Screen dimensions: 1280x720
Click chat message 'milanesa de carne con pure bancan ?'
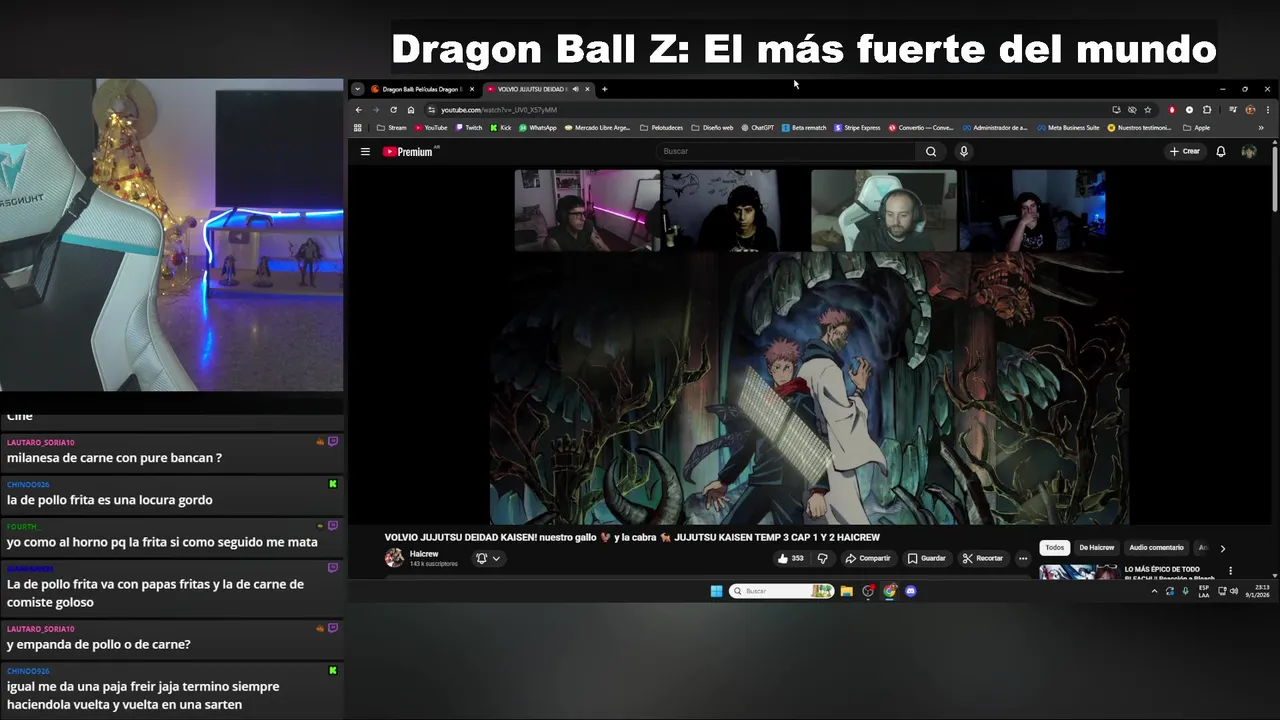pyautogui.click(x=114, y=458)
